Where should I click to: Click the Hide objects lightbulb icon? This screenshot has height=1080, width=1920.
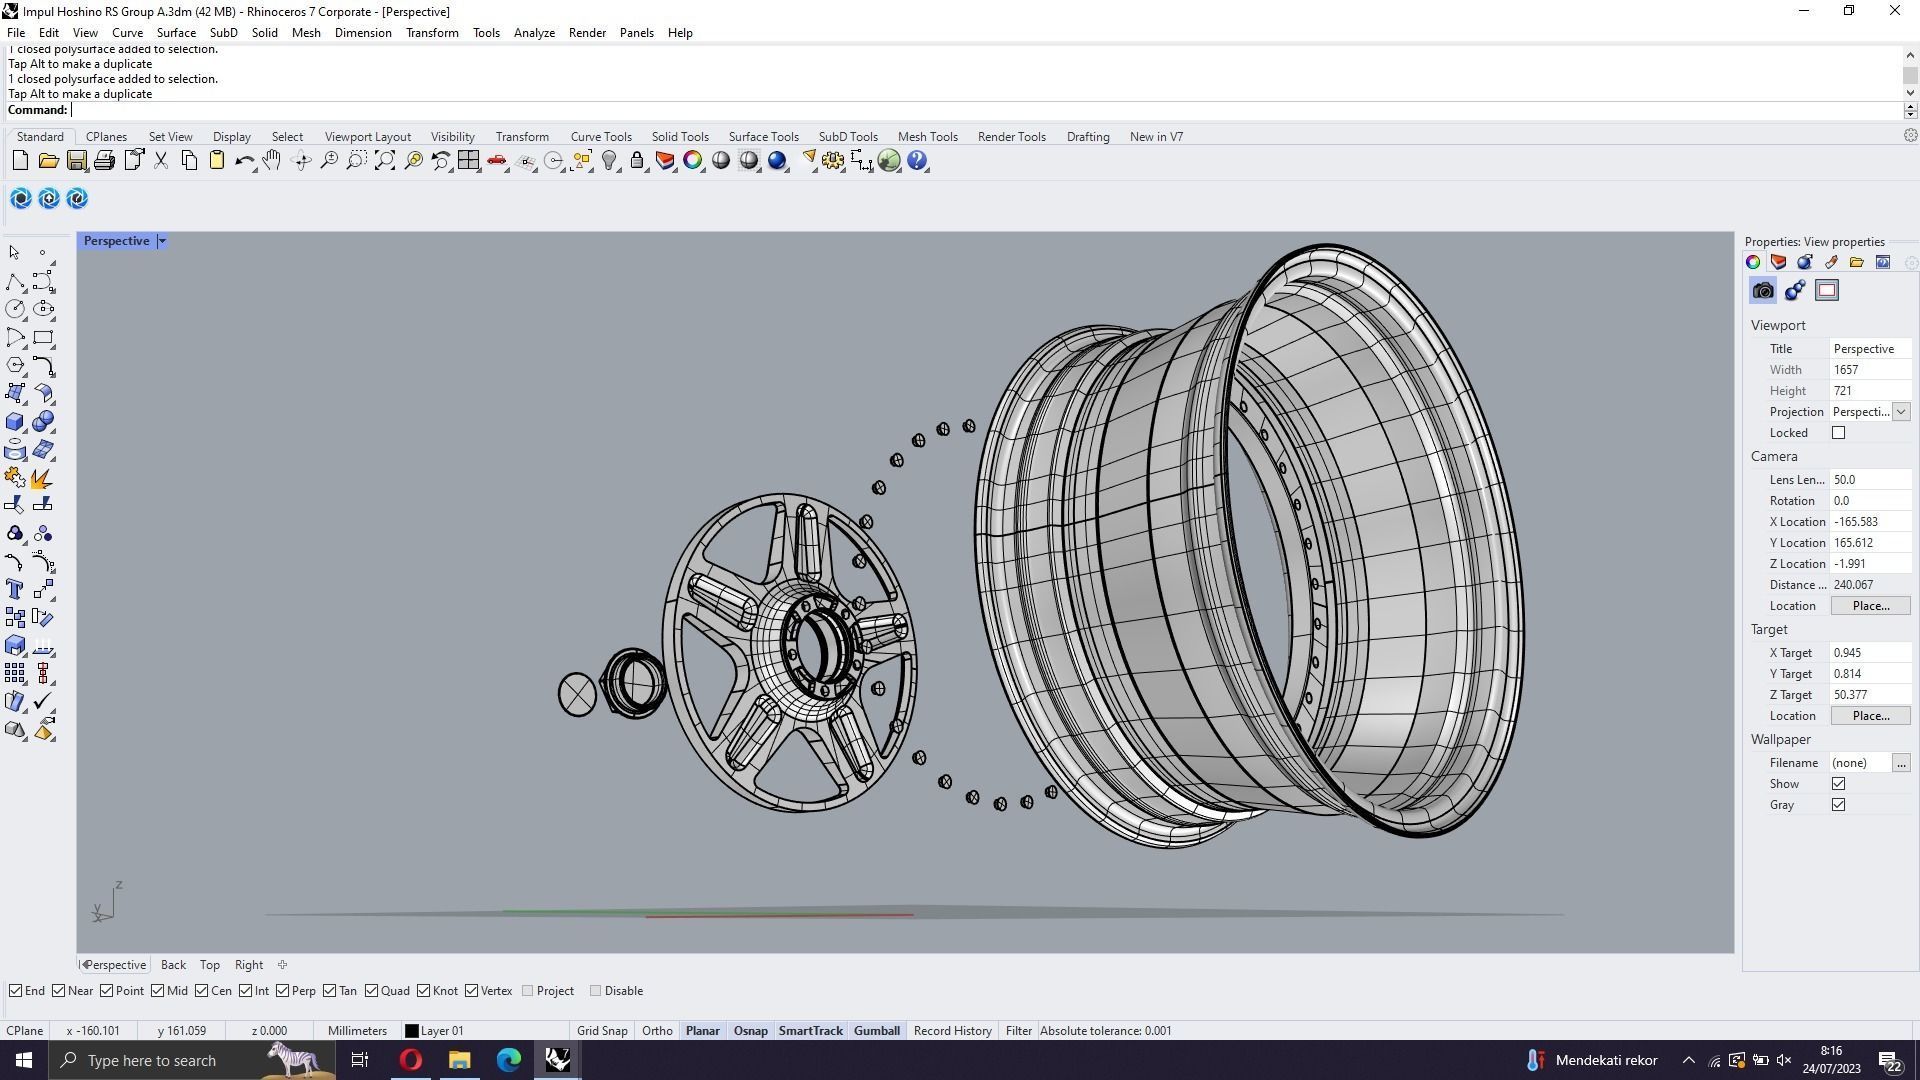609,161
